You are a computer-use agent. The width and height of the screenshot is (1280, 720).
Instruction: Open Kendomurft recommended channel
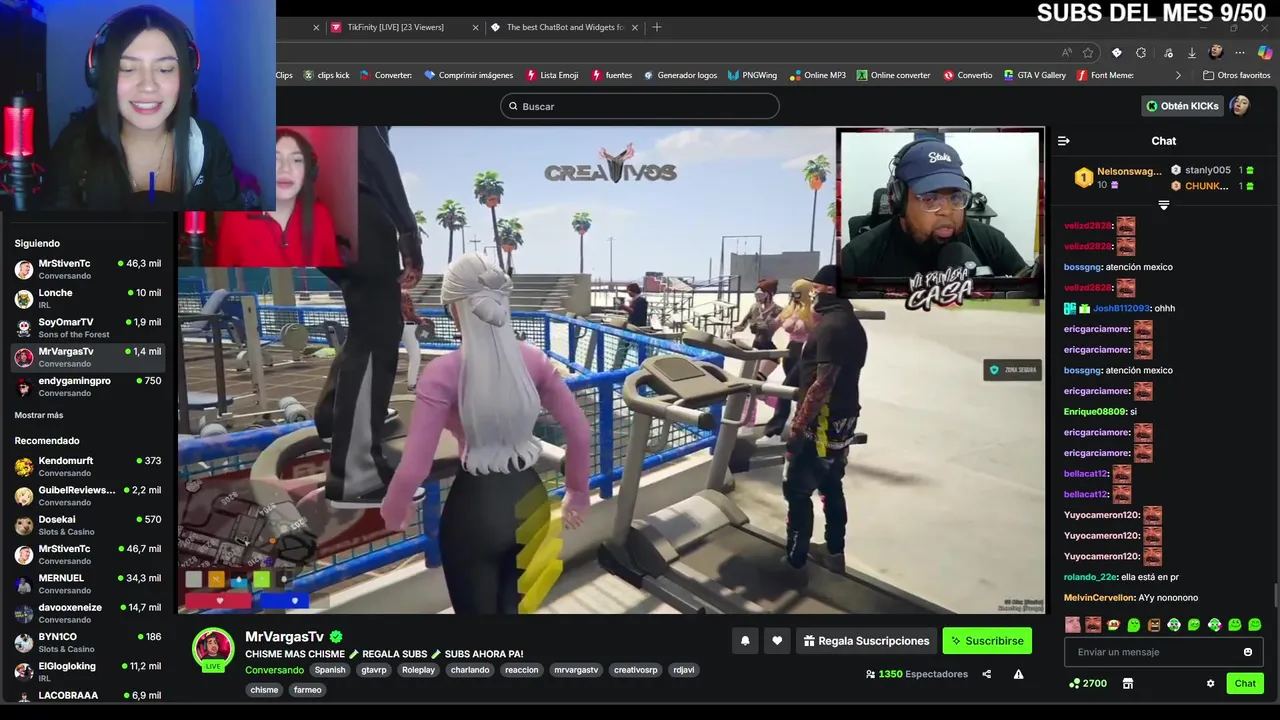click(x=87, y=466)
